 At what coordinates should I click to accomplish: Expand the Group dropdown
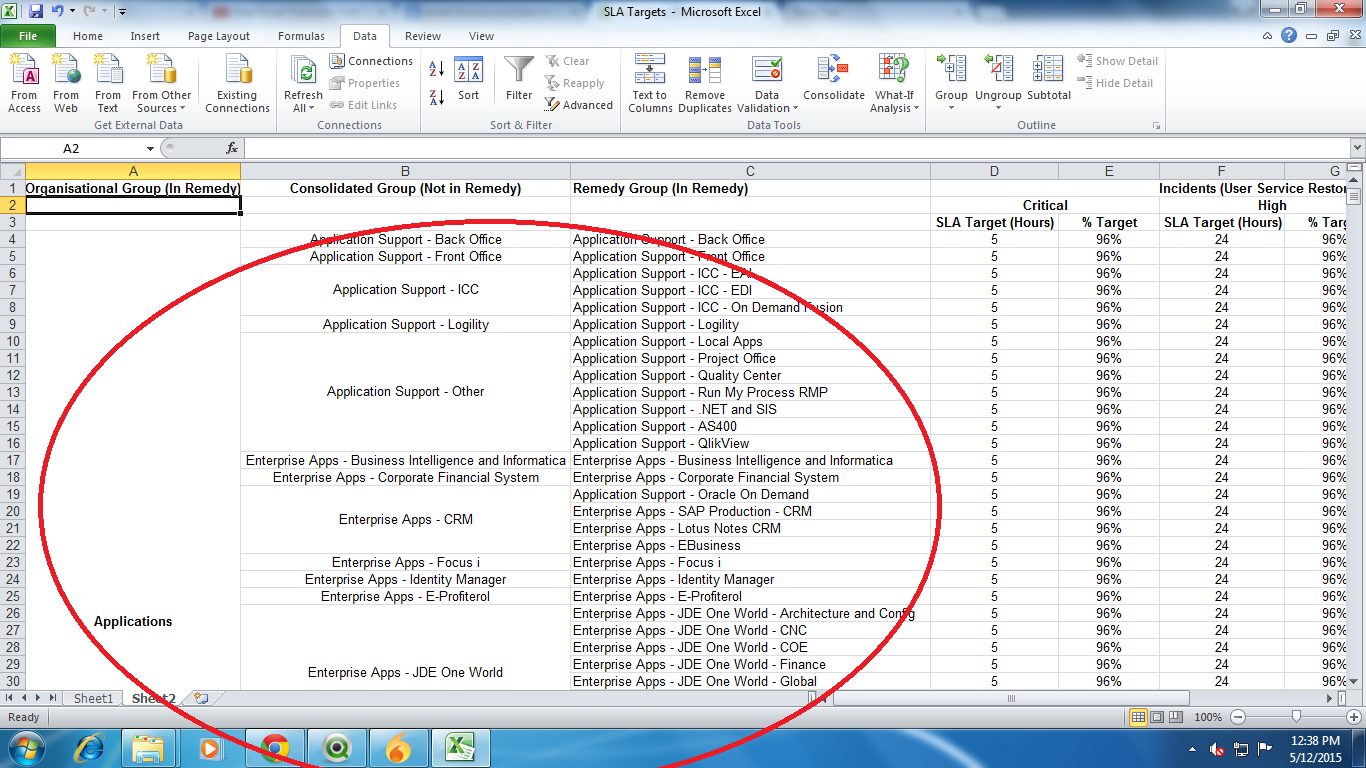951,108
